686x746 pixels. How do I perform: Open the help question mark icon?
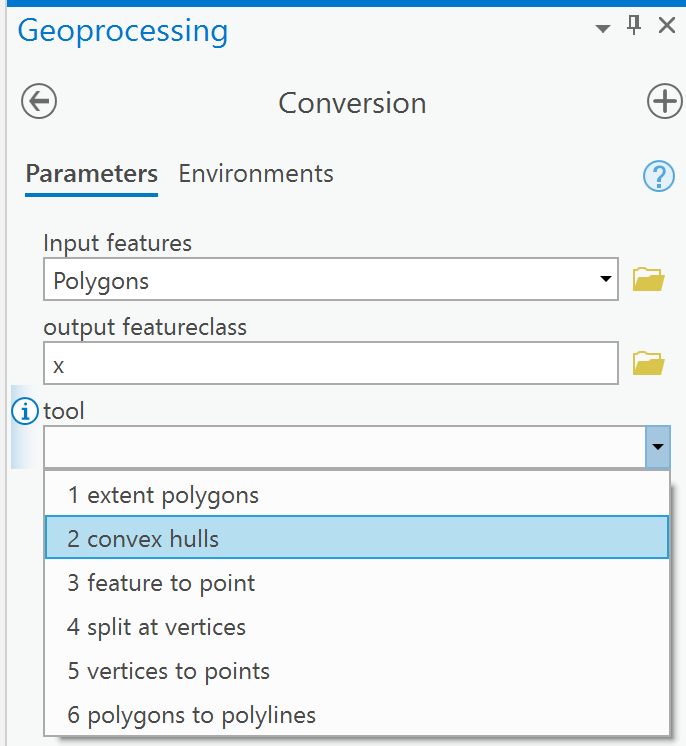(x=659, y=176)
